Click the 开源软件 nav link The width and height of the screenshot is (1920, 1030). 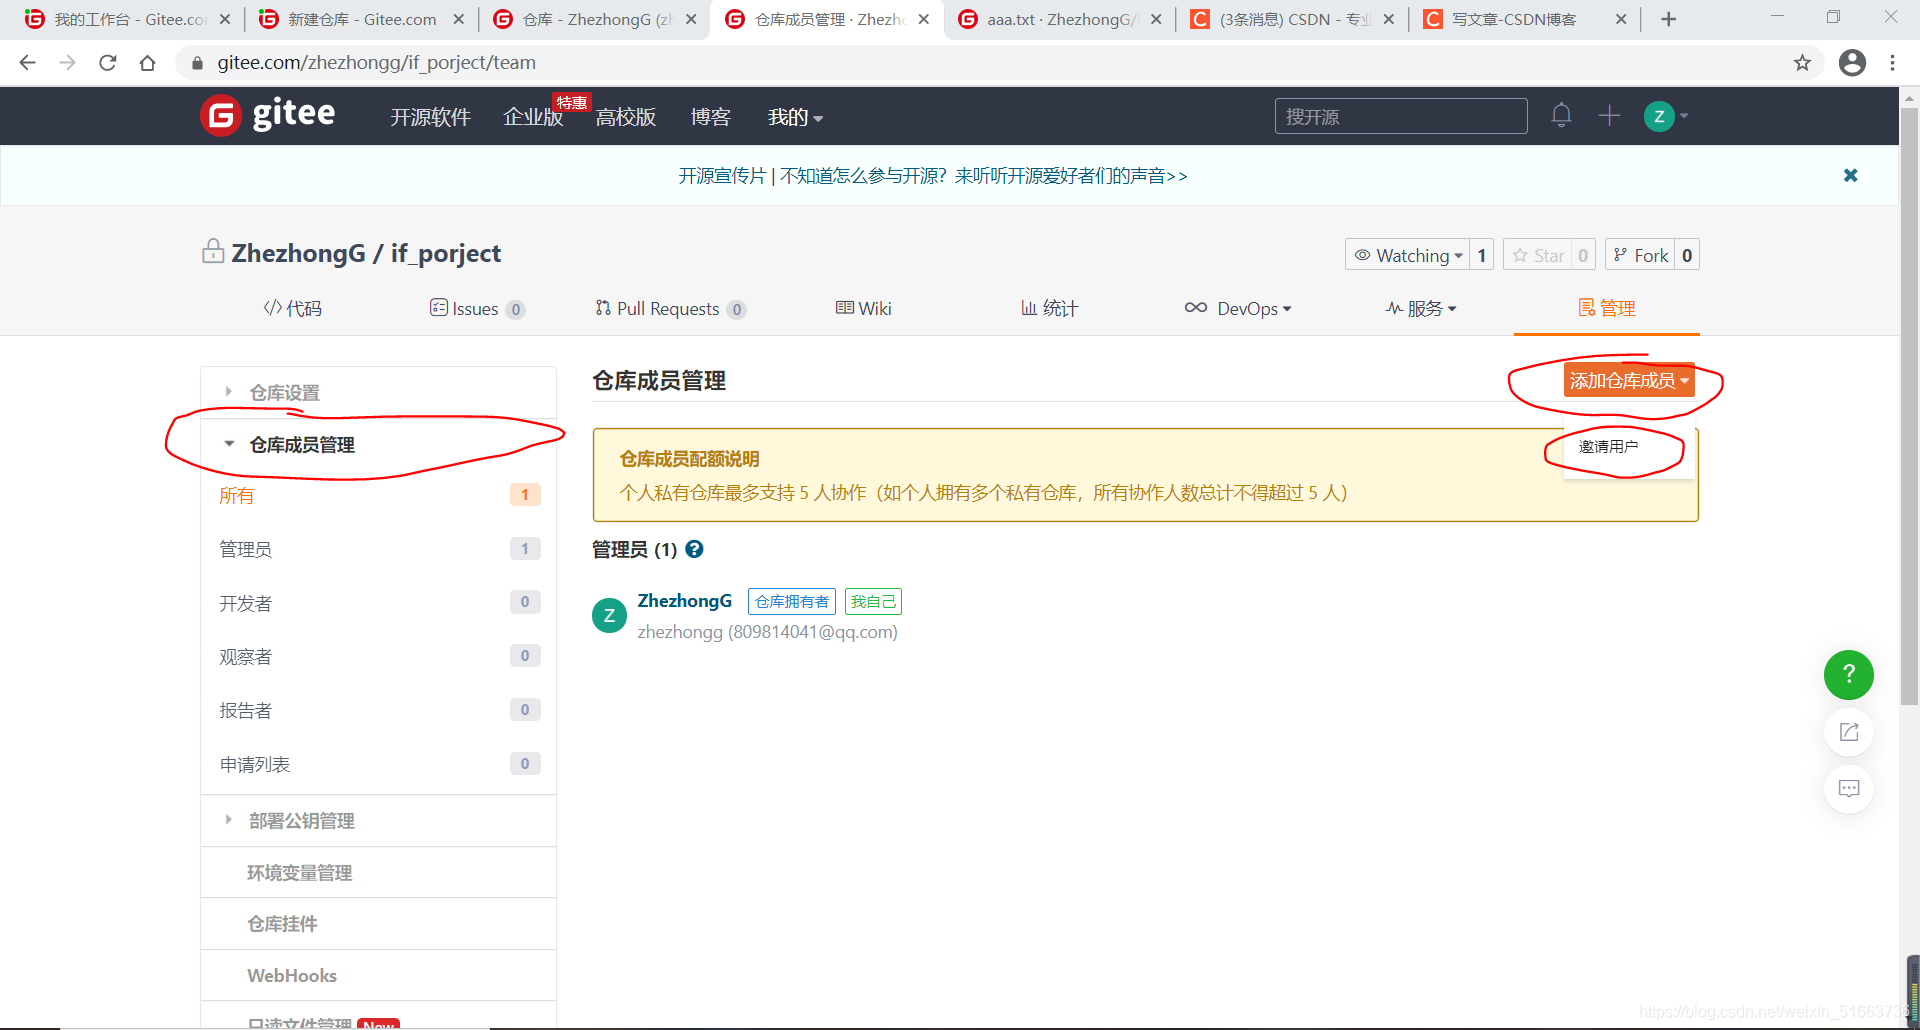[x=430, y=117]
